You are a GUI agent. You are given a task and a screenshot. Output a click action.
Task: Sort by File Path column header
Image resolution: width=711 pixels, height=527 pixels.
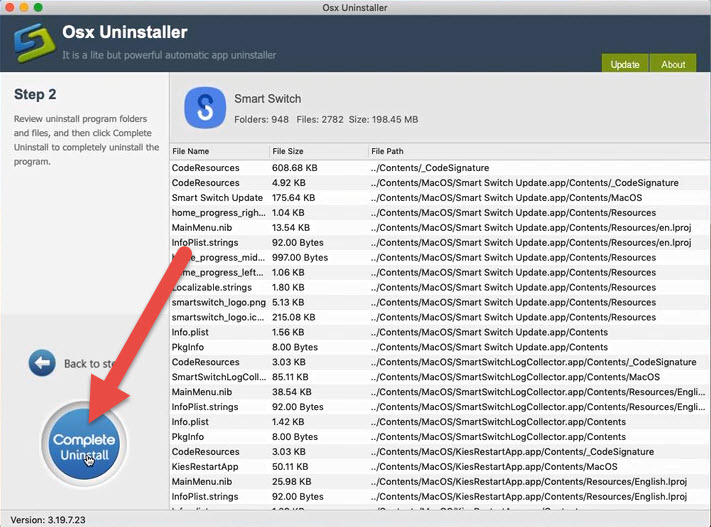coord(539,151)
